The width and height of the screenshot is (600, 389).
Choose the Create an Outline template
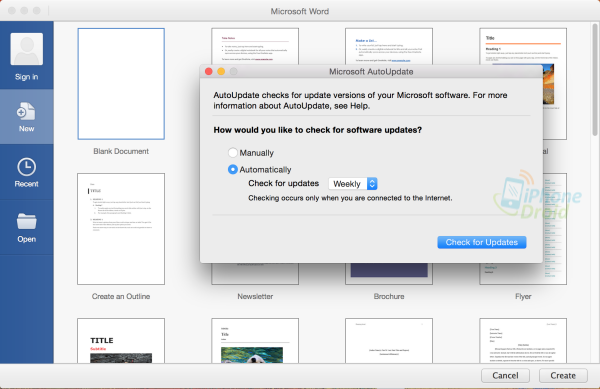[121, 229]
